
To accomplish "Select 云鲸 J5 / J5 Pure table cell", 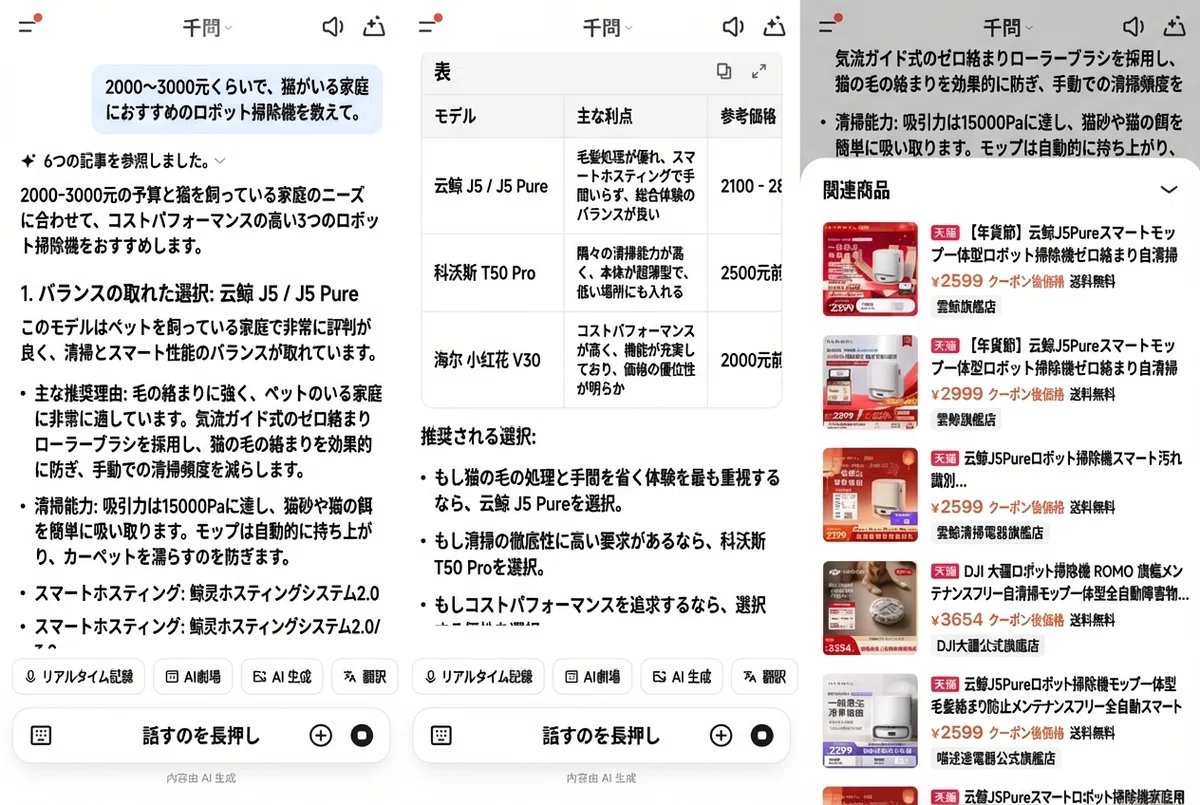I will click(x=491, y=186).
